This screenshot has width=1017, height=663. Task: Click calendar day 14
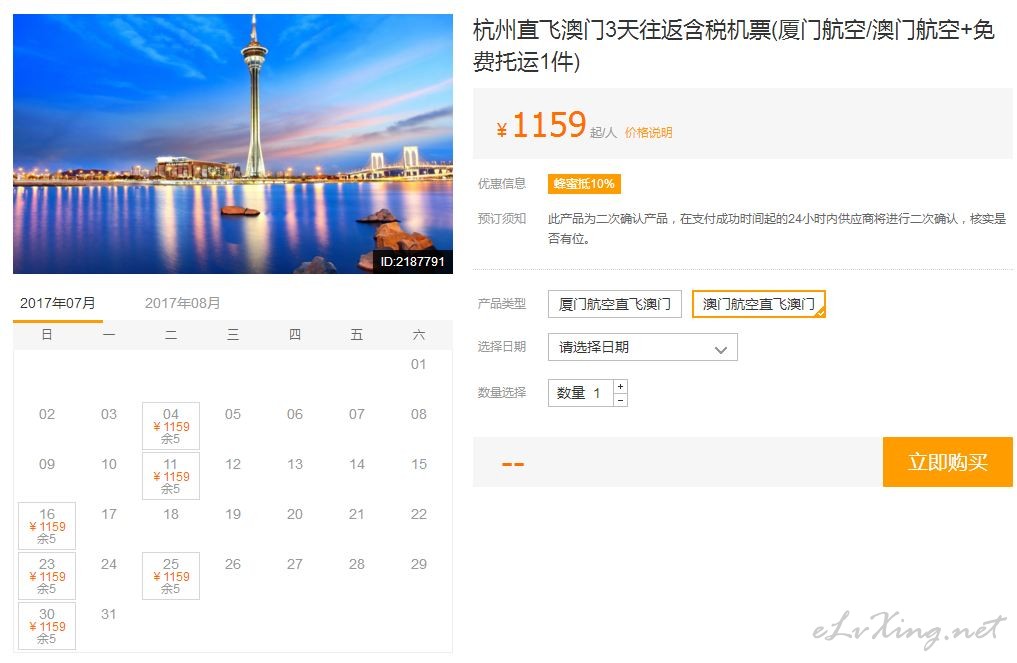pyautogui.click(x=357, y=464)
